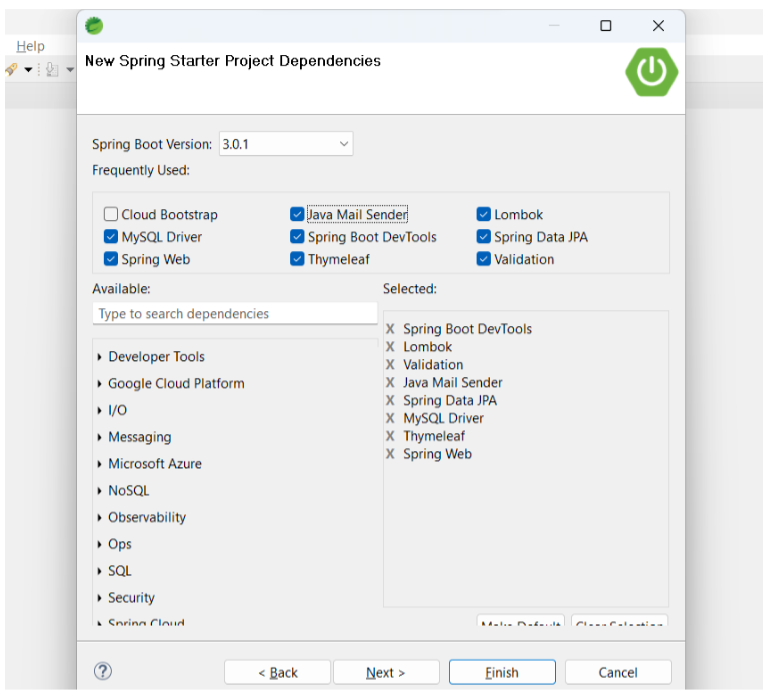771x695 pixels.
Task: Uncheck the Spring Boot DevTools checkbox
Action: click(297, 237)
